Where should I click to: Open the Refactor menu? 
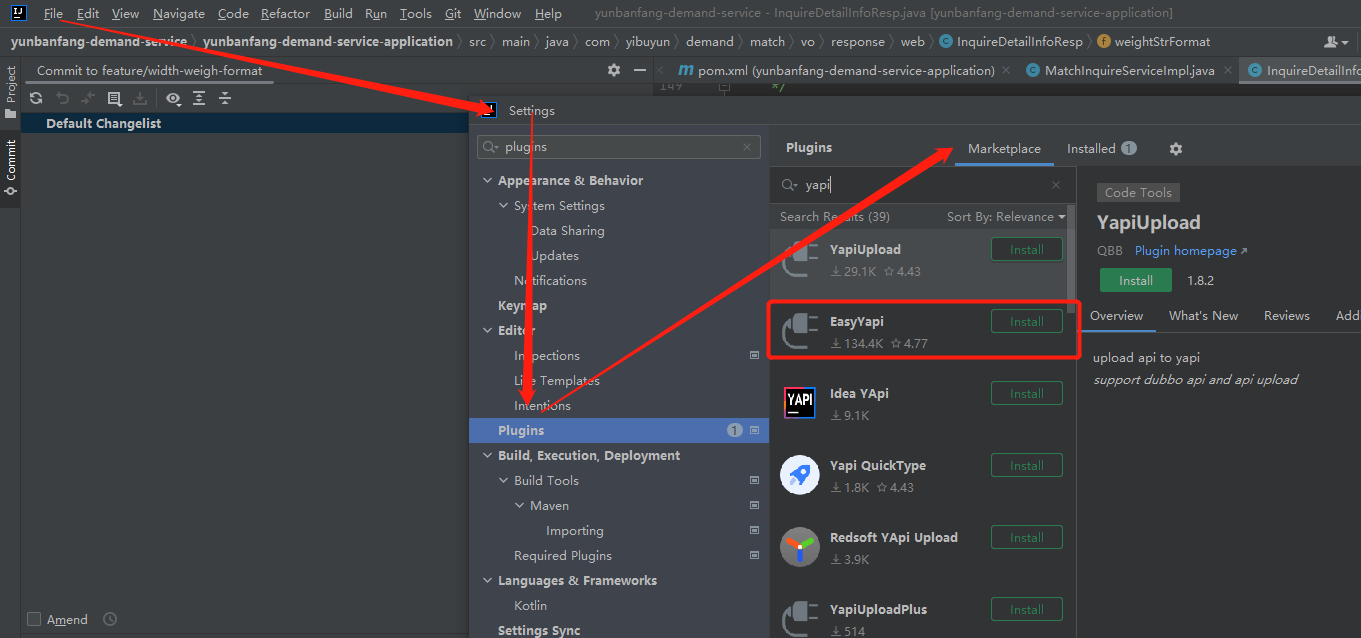pyautogui.click(x=285, y=13)
